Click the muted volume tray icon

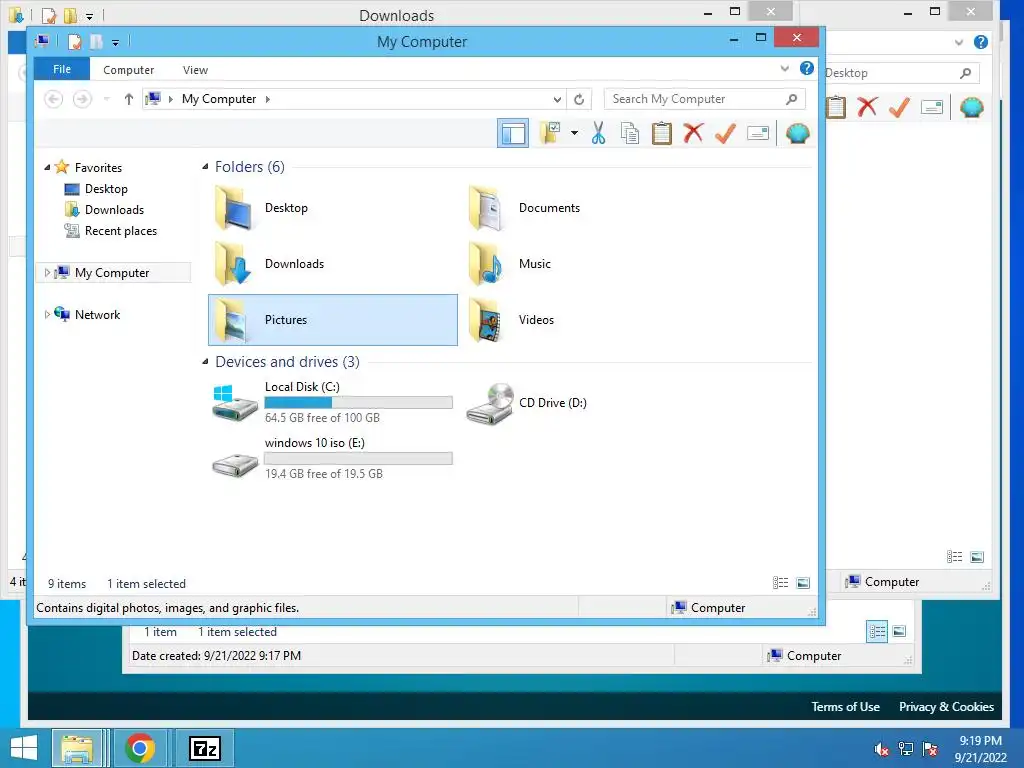point(881,749)
